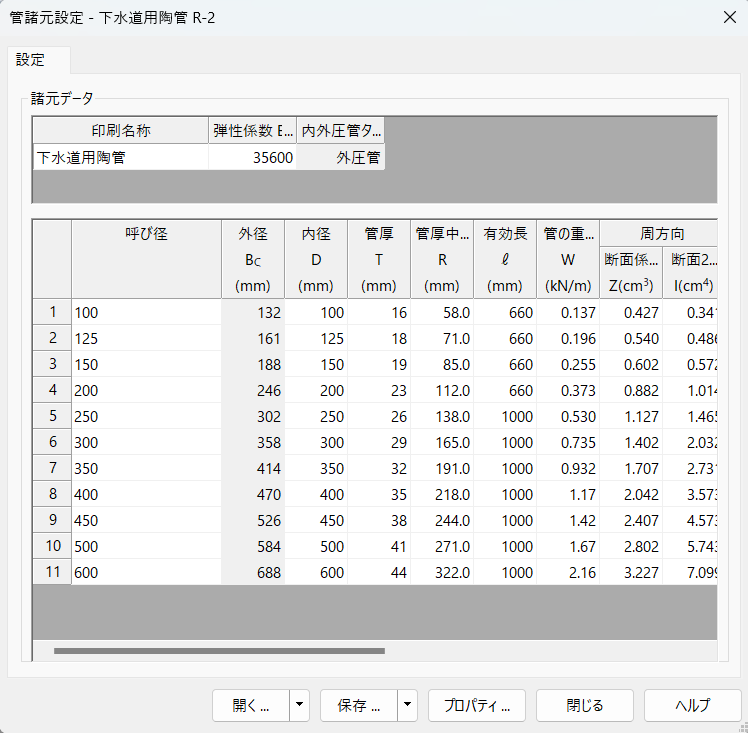Expand the dropdown arrow next to 保存

(x=407, y=705)
